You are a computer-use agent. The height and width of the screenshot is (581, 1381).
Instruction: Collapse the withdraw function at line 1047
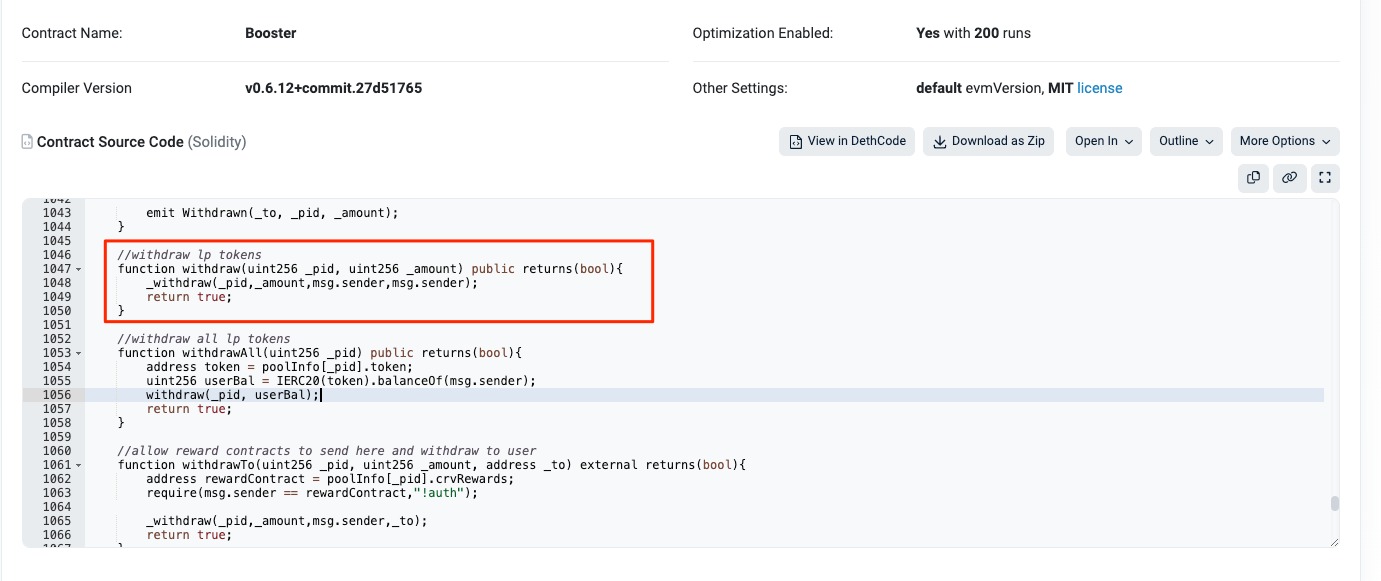79,270
